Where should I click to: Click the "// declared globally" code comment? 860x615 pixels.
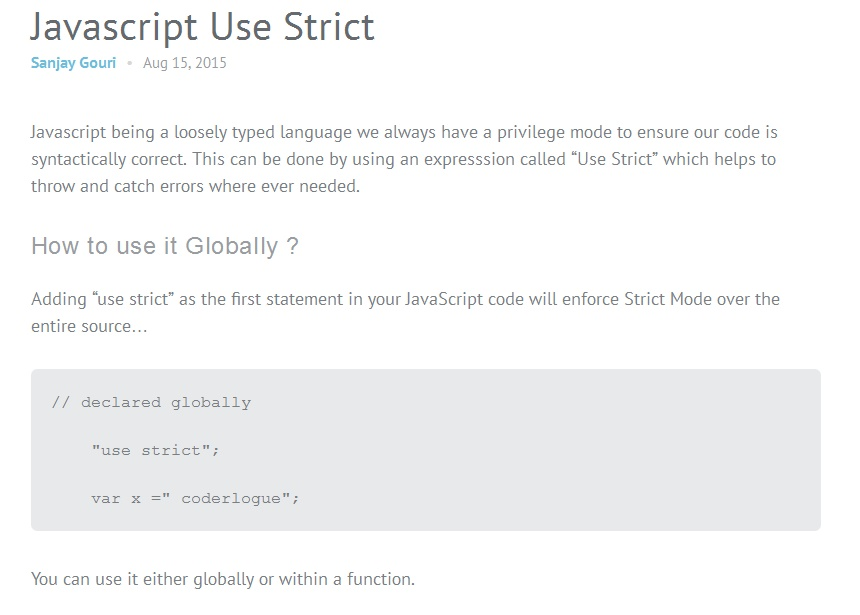151,403
